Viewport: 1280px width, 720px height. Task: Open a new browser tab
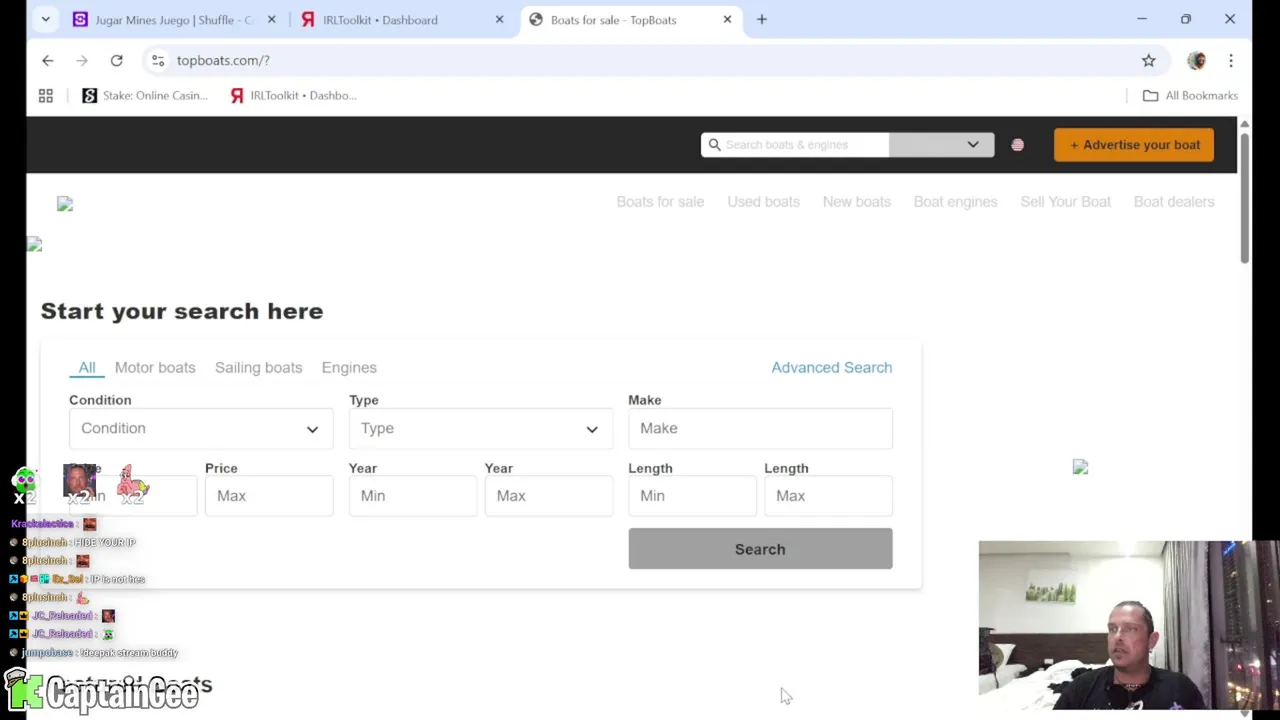(x=761, y=19)
